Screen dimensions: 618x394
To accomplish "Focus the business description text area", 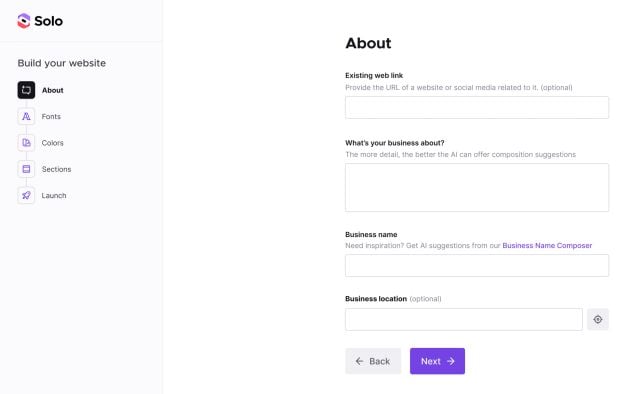I will point(477,188).
